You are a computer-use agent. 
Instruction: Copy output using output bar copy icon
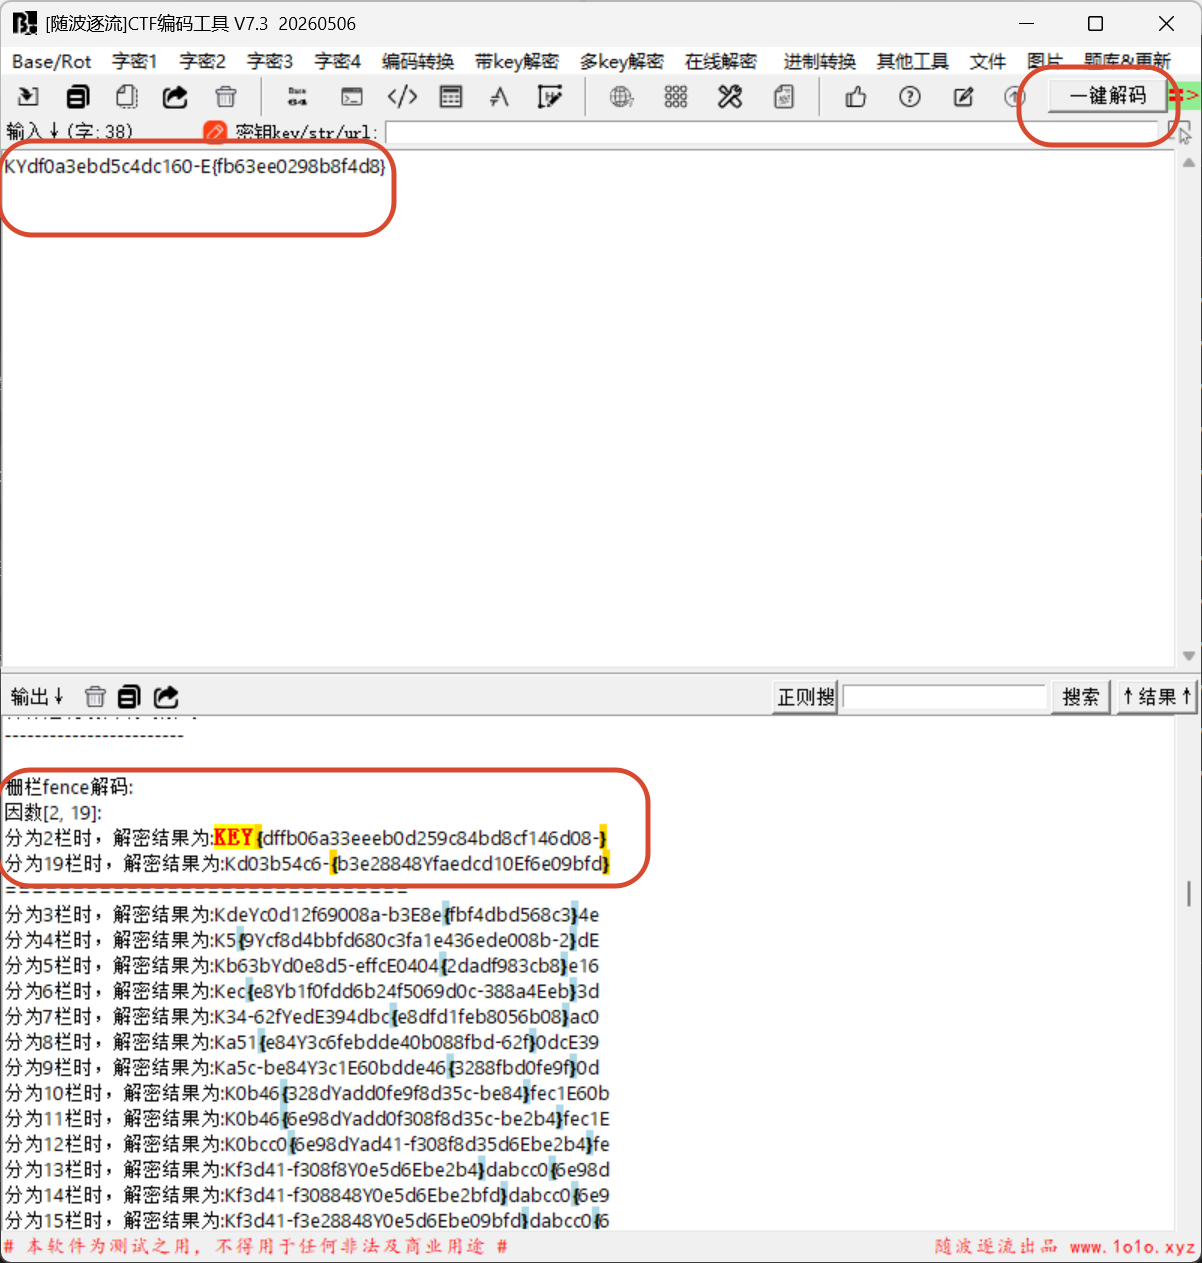tap(129, 697)
